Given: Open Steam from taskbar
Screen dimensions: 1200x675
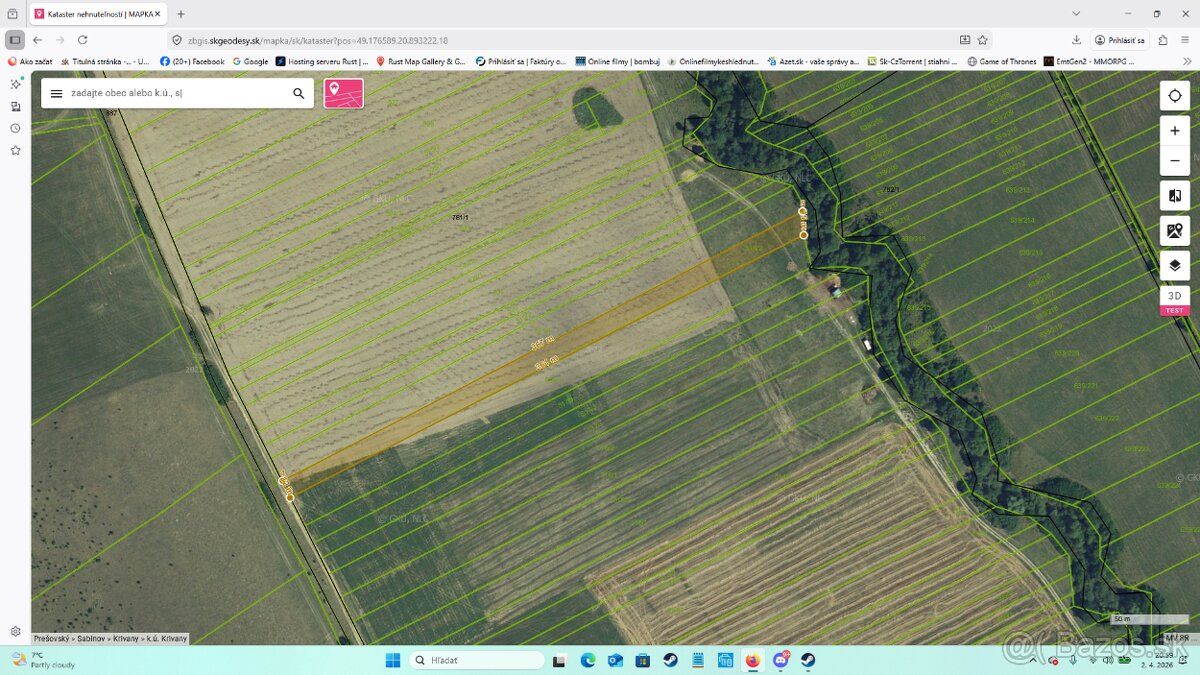Looking at the screenshot, I should 670,660.
